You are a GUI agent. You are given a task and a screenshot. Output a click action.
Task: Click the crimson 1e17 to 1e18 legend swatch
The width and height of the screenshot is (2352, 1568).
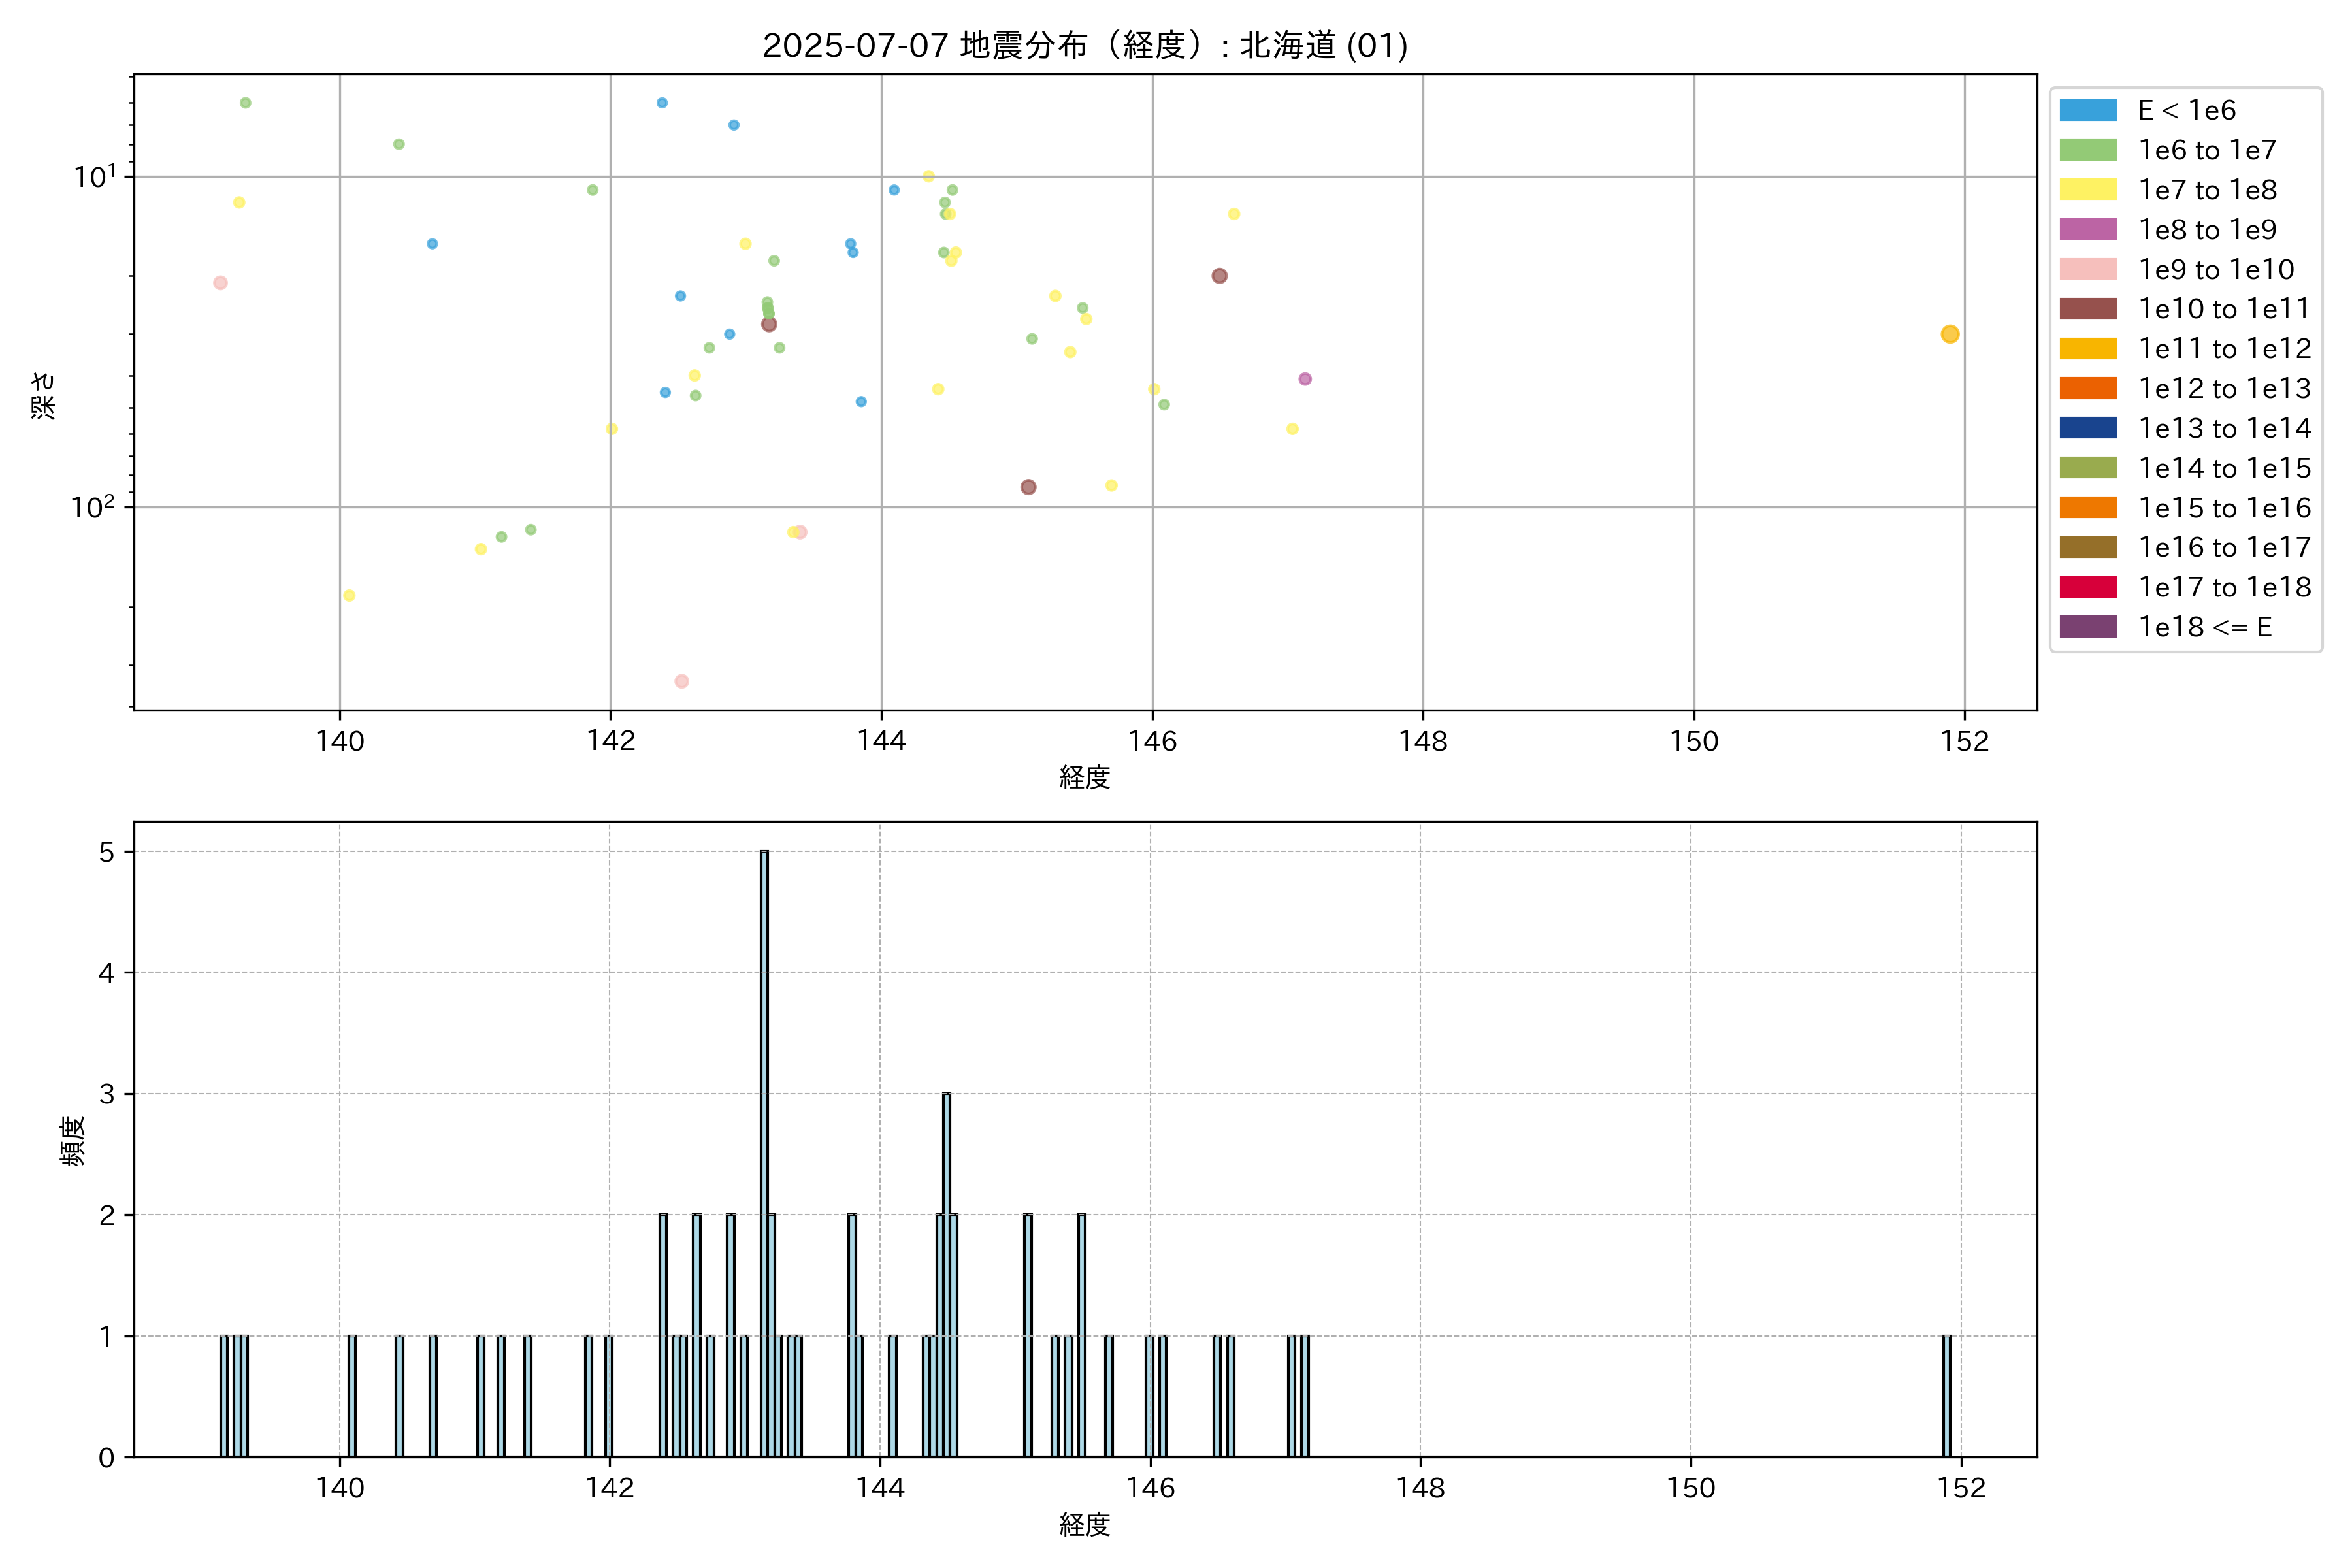pyautogui.click(x=2087, y=587)
